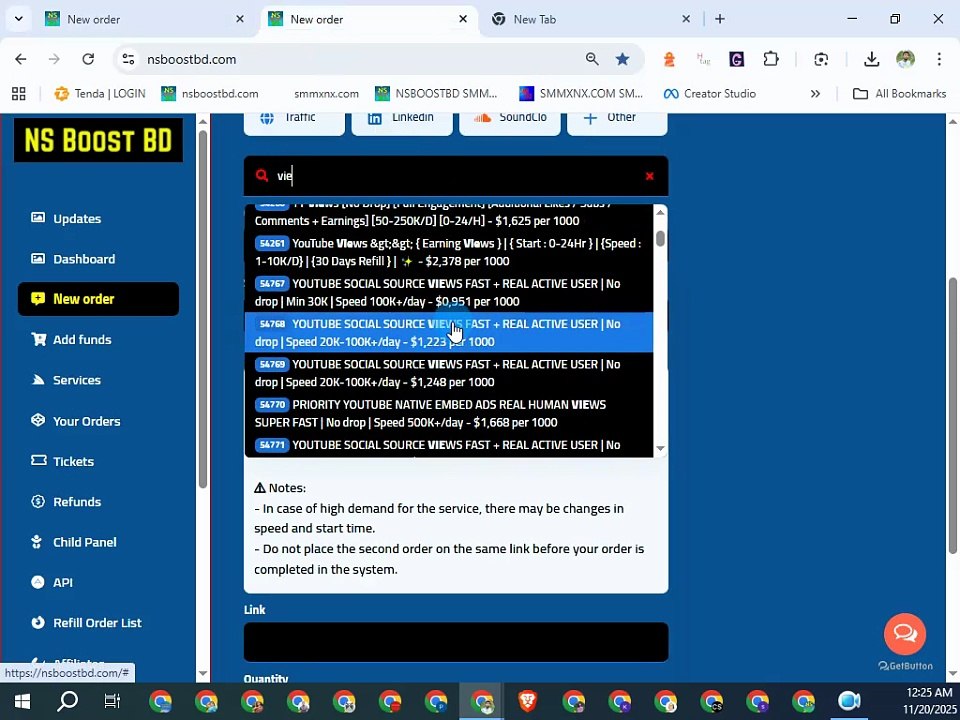Click the zoom magnifier icon in address bar
The height and width of the screenshot is (720, 960).
592,59
